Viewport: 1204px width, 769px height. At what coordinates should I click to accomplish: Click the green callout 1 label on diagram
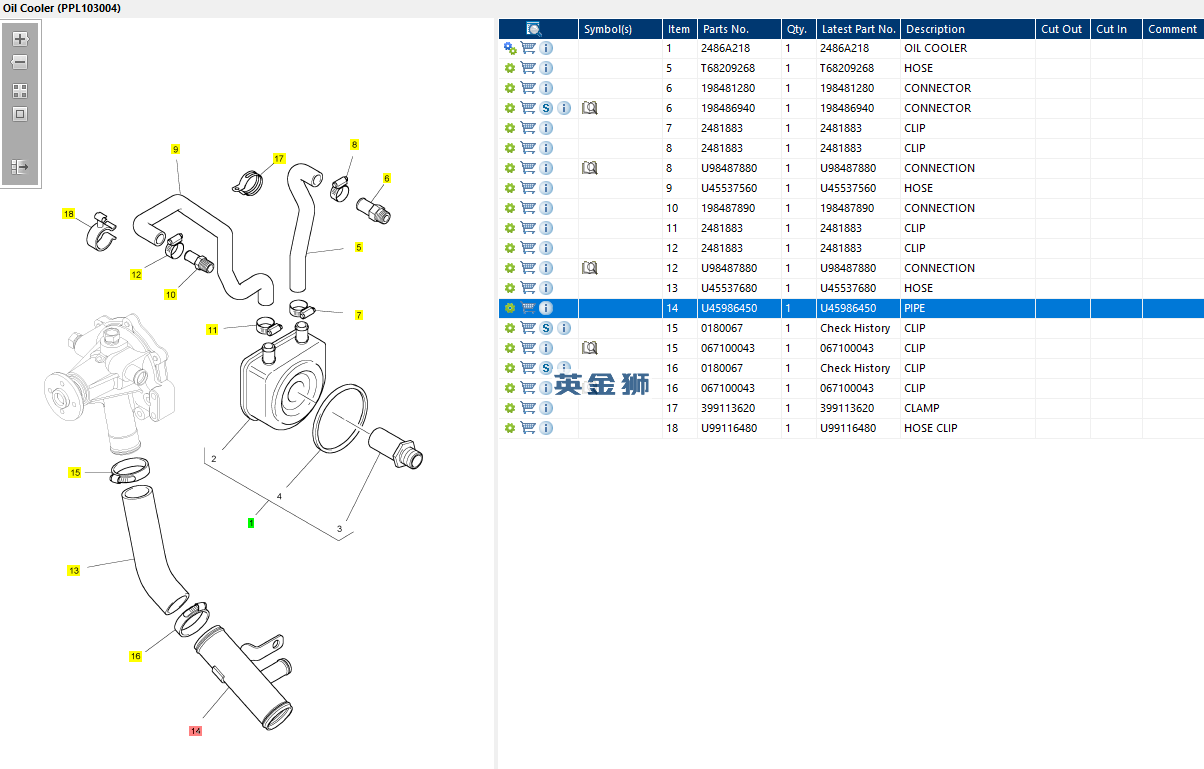(x=251, y=522)
